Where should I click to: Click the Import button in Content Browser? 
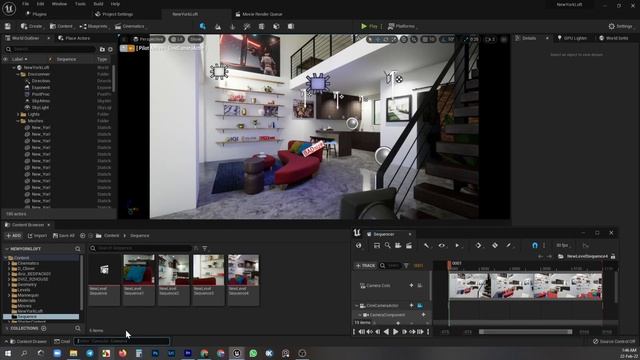click(37, 236)
